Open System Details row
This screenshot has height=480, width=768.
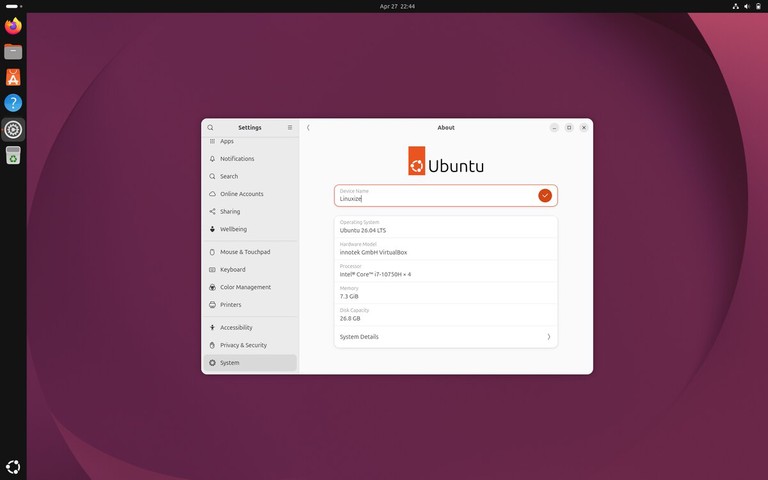click(446, 336)
